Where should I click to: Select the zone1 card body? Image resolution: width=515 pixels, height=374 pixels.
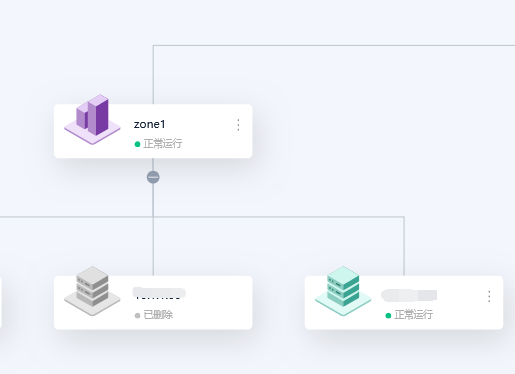point(153,131)
